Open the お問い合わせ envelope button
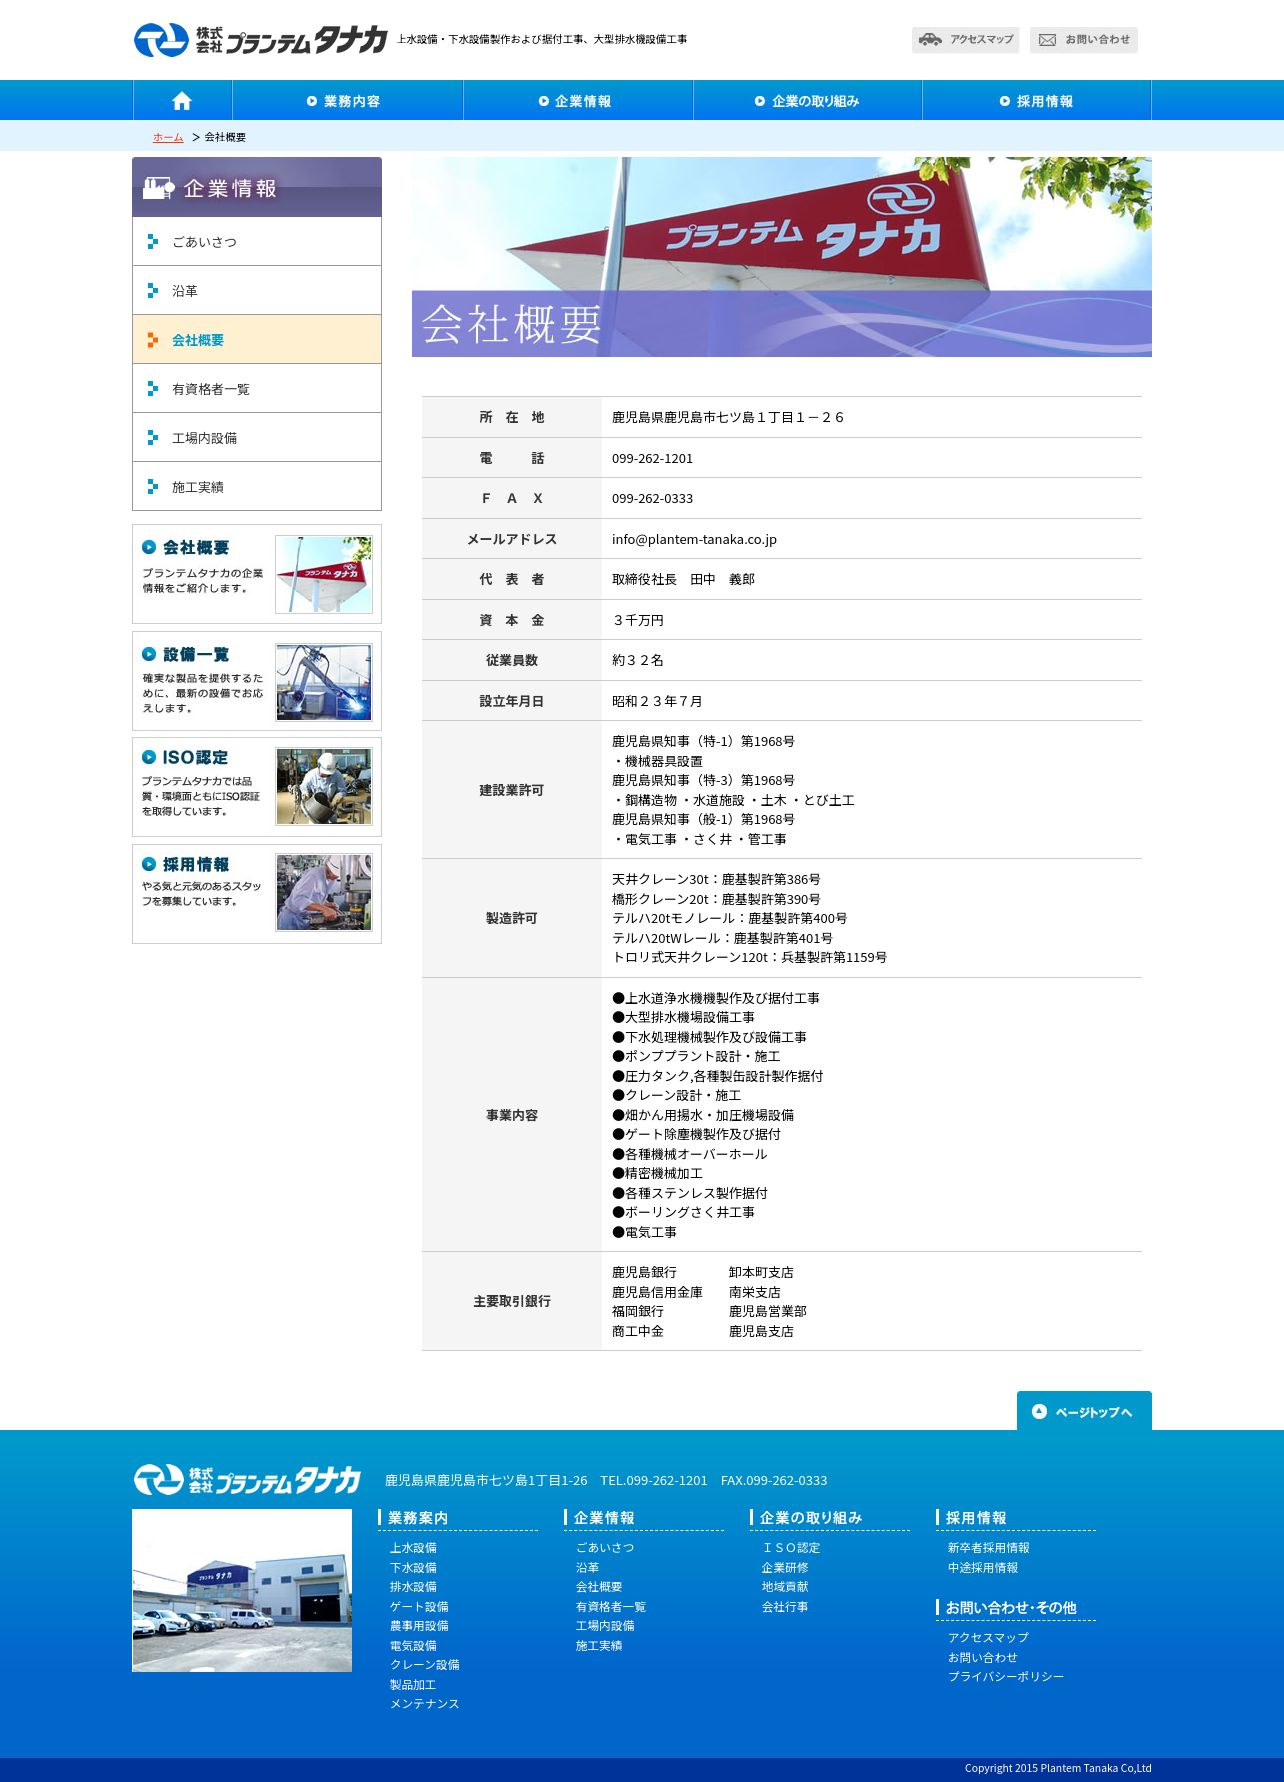 pos(1084,40)
